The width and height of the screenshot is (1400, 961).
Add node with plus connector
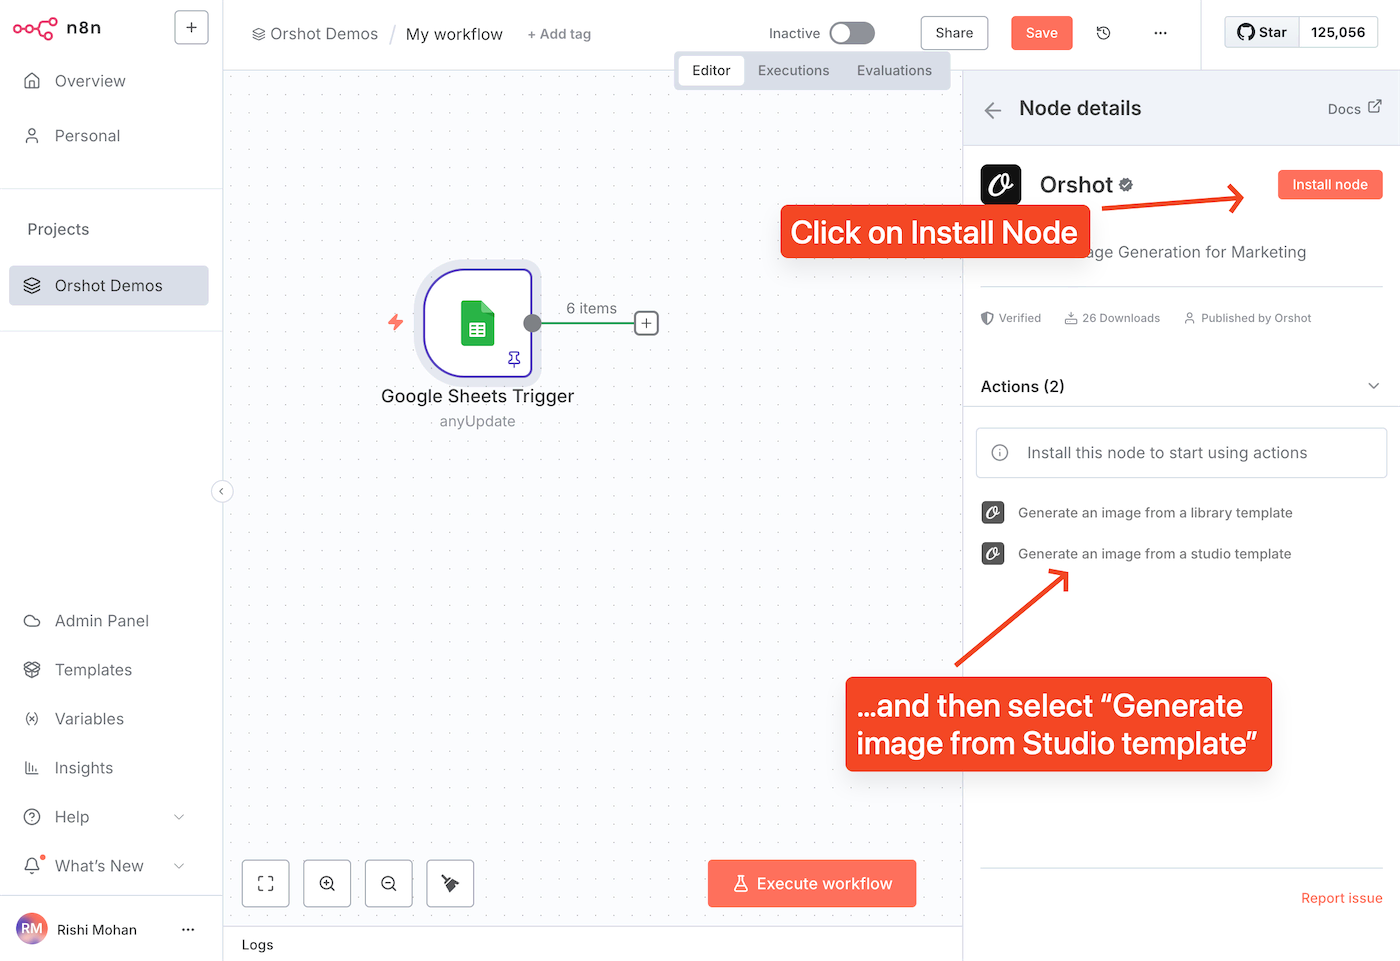(x=647, y=323)
